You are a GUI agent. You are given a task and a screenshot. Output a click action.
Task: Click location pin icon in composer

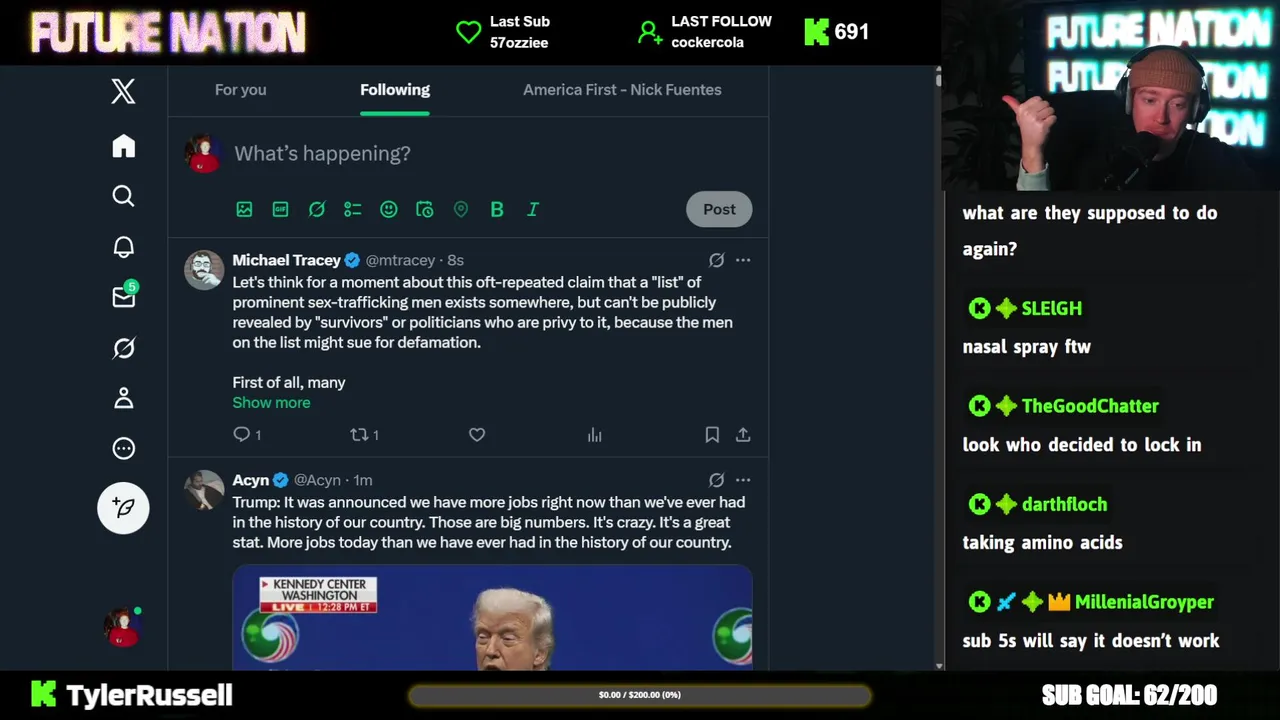460,209
